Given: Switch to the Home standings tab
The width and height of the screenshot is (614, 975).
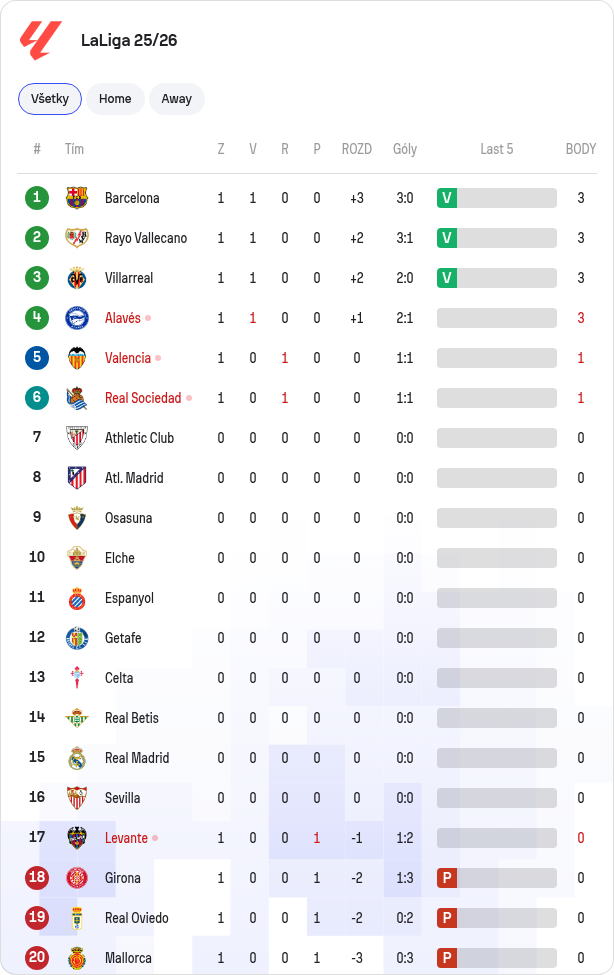Looking at the screenshot, I should [115, 99].
